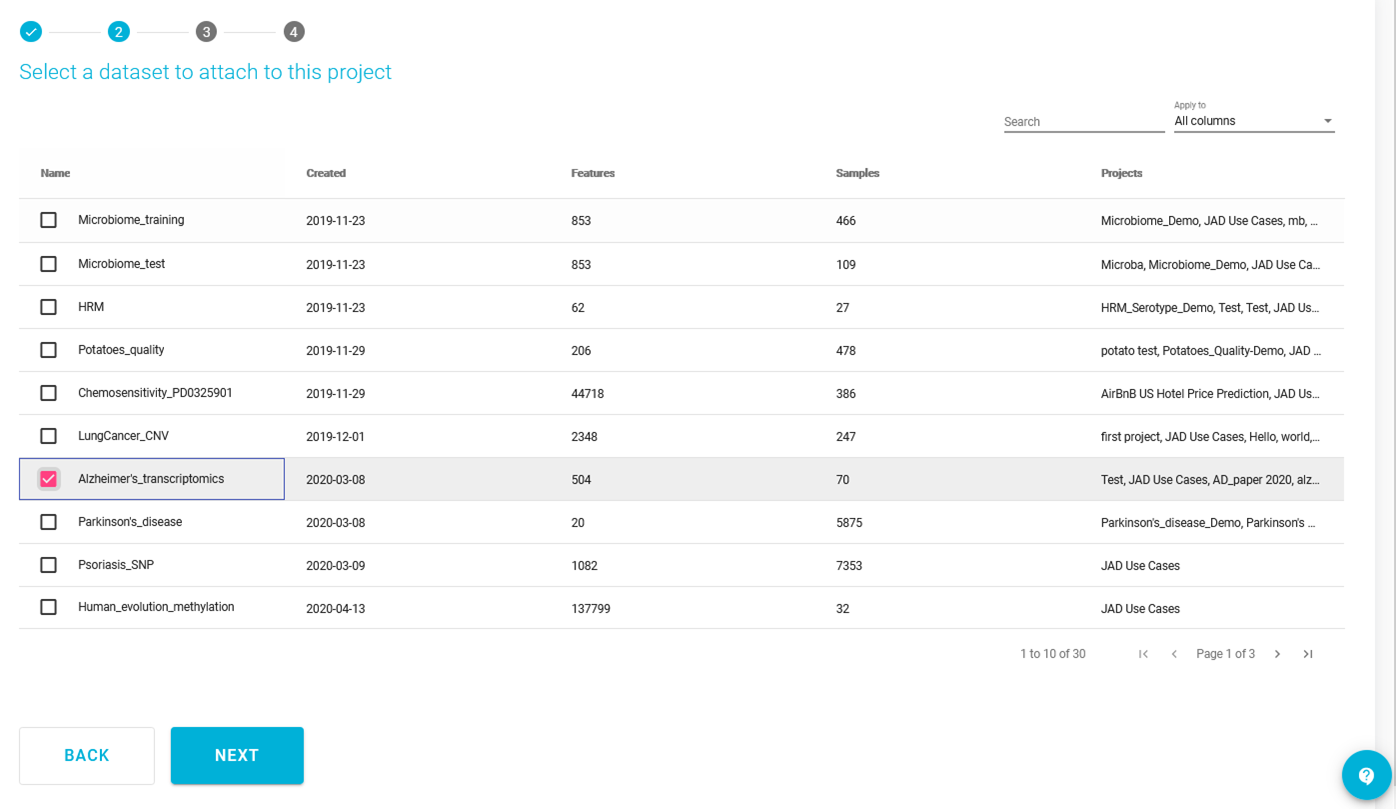1396x809 pixels.
Task: Click samples value 5875
Action: click(x=849, y=523)
